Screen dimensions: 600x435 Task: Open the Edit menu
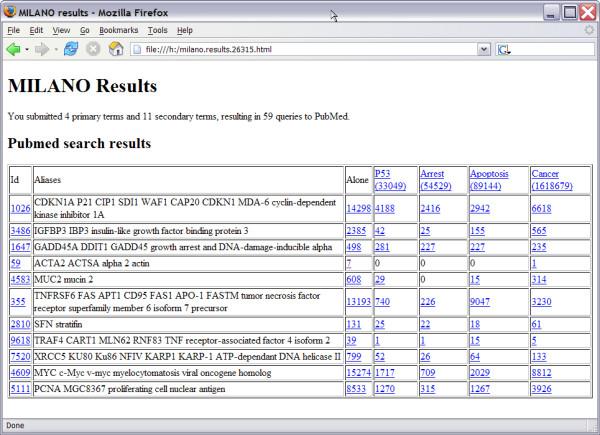click(36, 30)
